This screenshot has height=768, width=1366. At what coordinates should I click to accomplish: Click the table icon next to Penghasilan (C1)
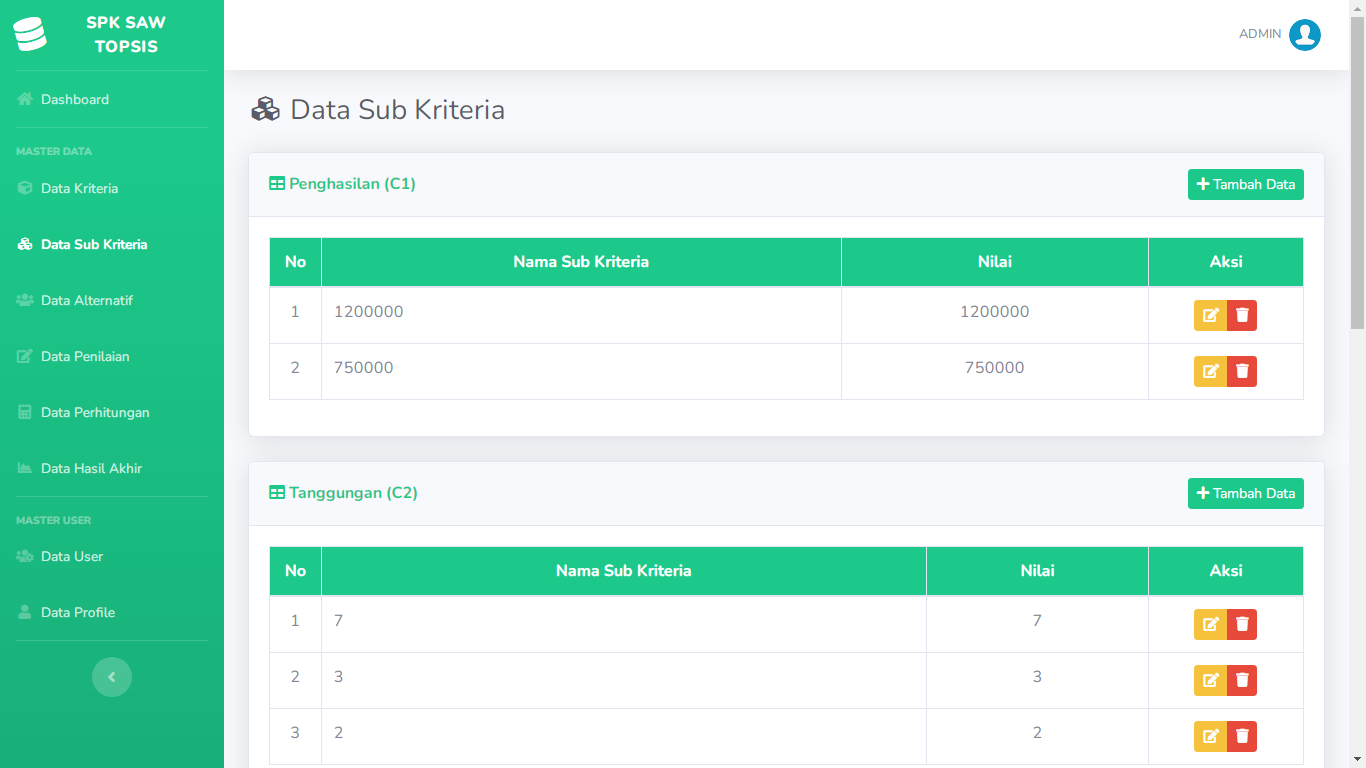277,184
